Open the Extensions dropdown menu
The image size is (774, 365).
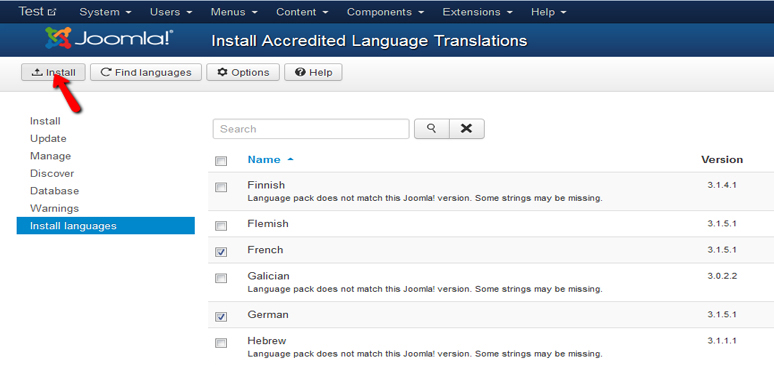(477, 12)
